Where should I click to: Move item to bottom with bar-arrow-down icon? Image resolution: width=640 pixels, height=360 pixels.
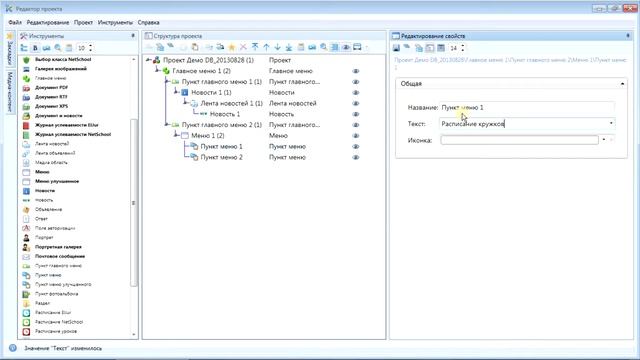pos(289,47)
